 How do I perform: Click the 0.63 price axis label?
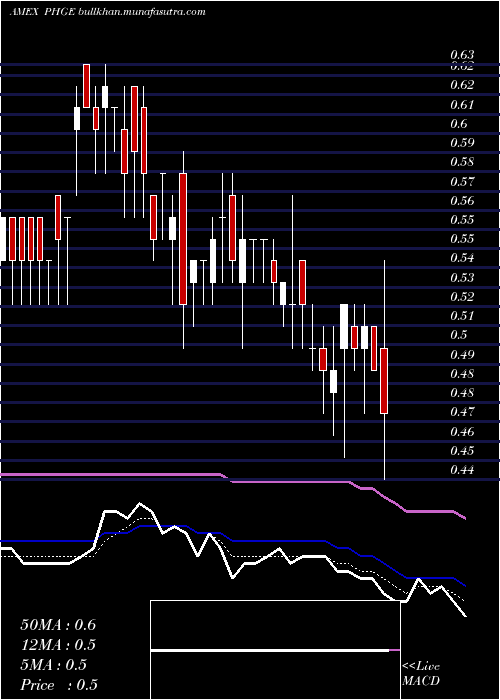462,55
